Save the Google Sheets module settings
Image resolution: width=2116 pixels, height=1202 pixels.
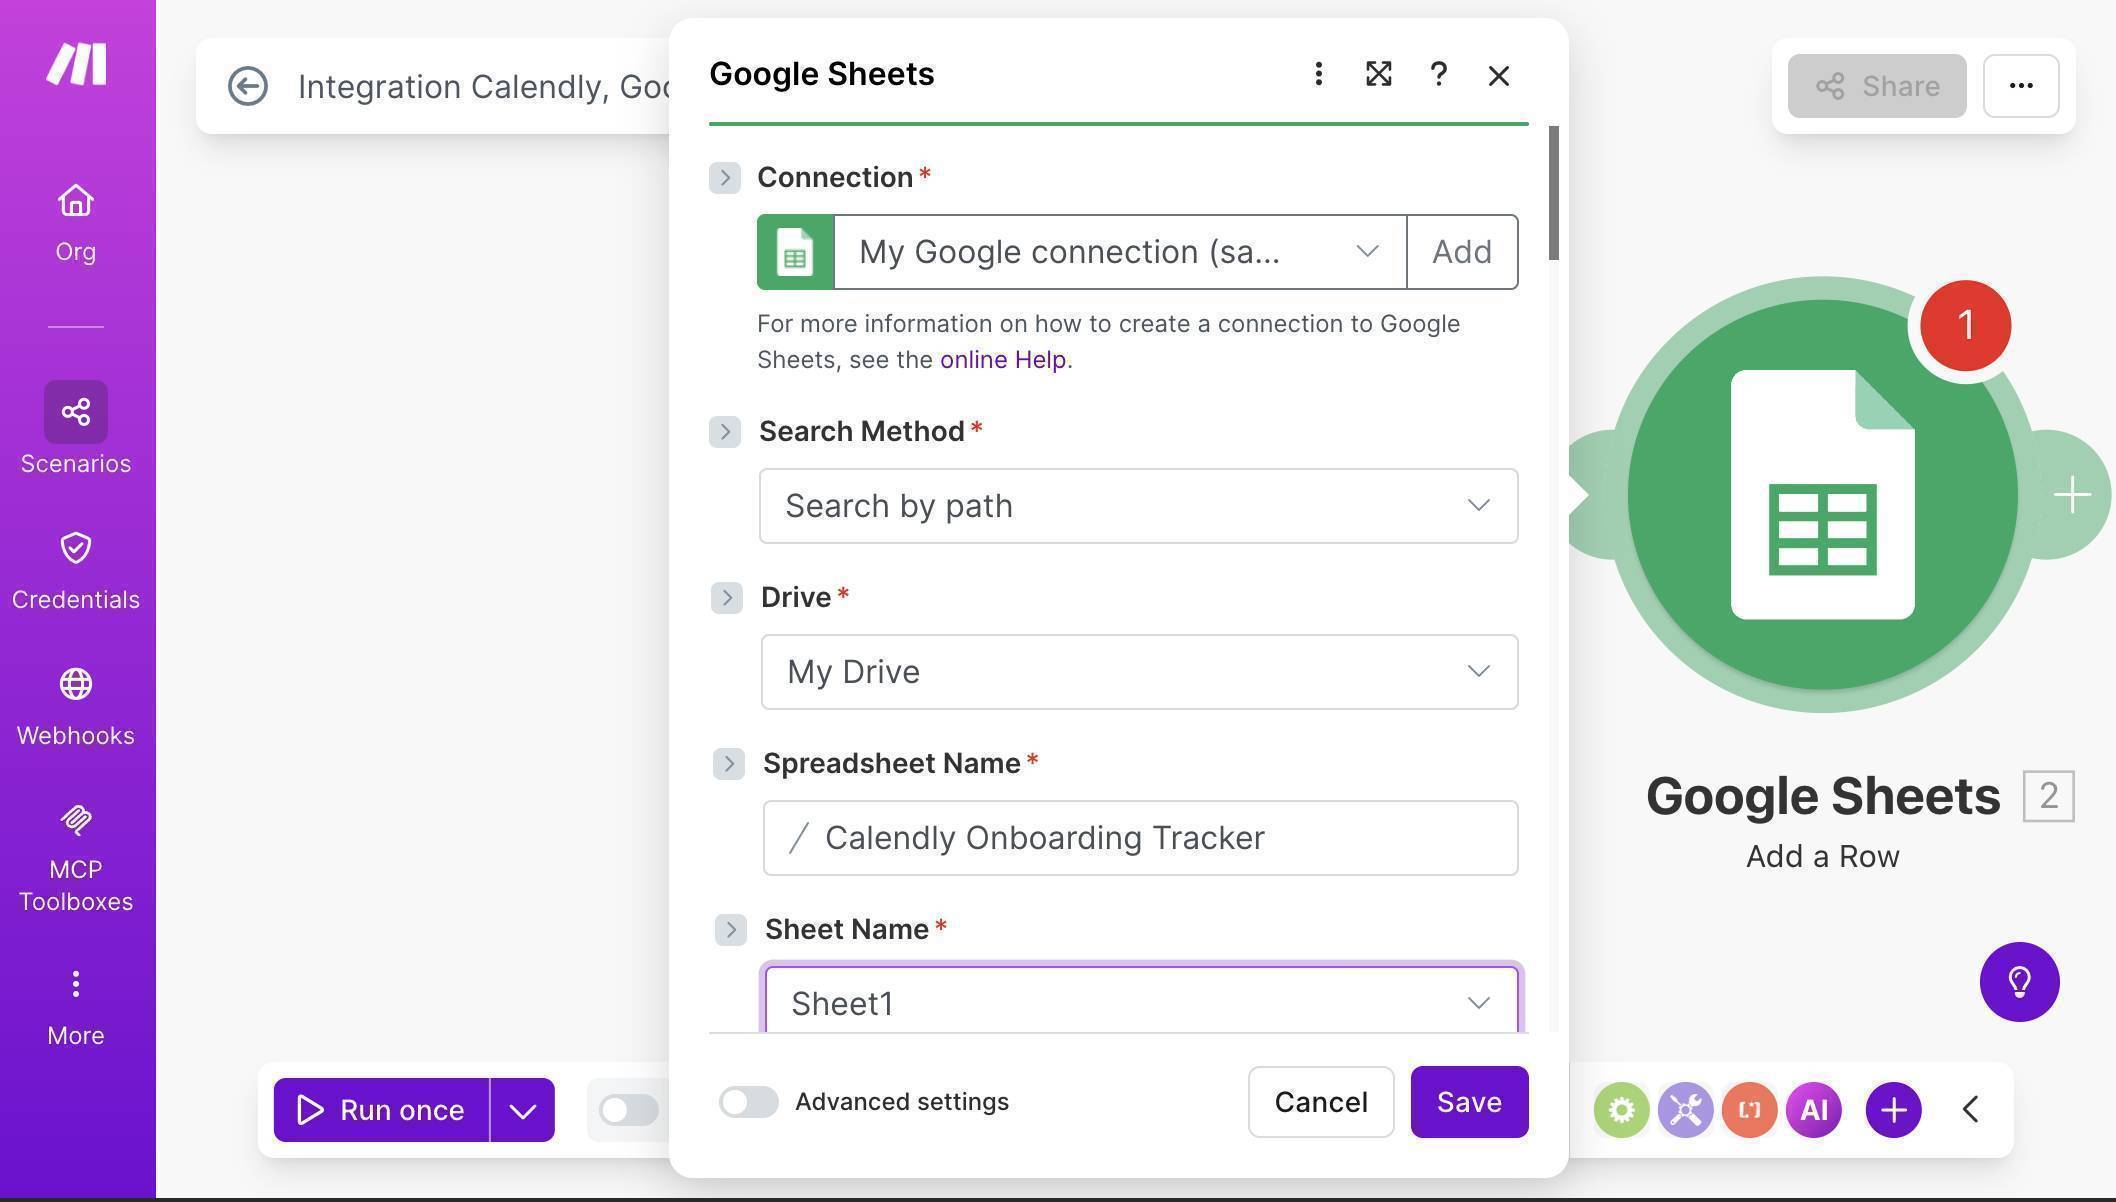point(1468,1101)
